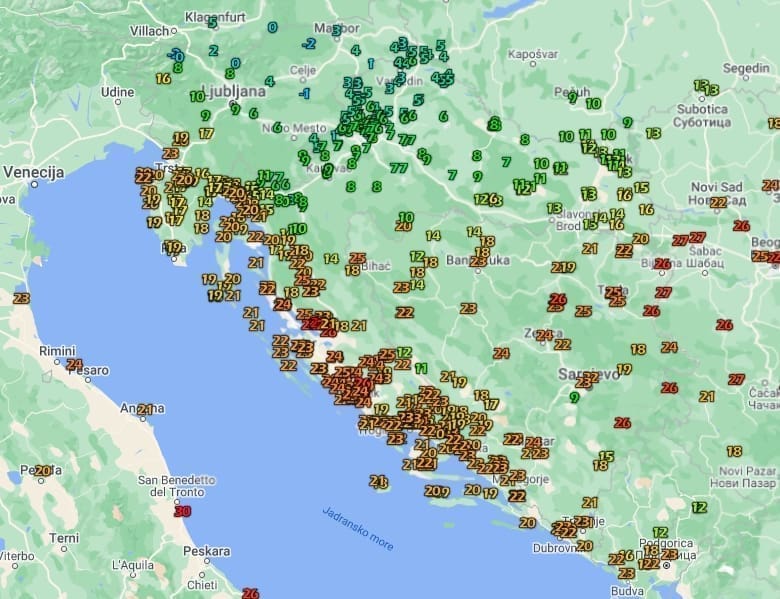Click the 27 marker above Čačak
The width and height of the screenshot is (780, 599).
pos(737,379)
